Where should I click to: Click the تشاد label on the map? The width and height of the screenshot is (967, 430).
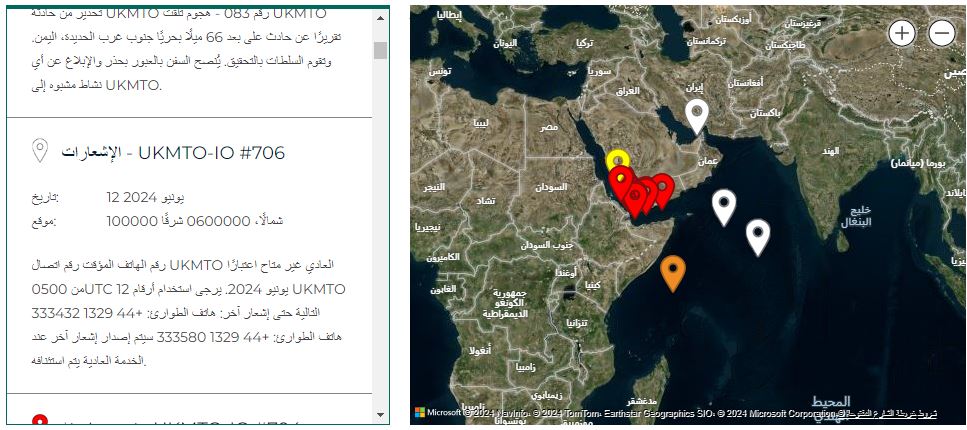click(x=485, y=201)
